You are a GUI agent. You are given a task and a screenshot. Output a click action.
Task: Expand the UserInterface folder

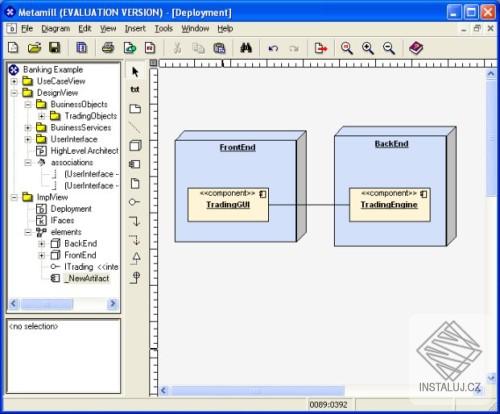[x=28, y=139]
